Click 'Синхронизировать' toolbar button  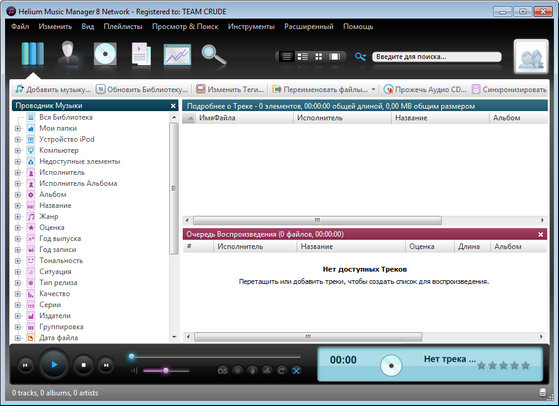point(509,89)
